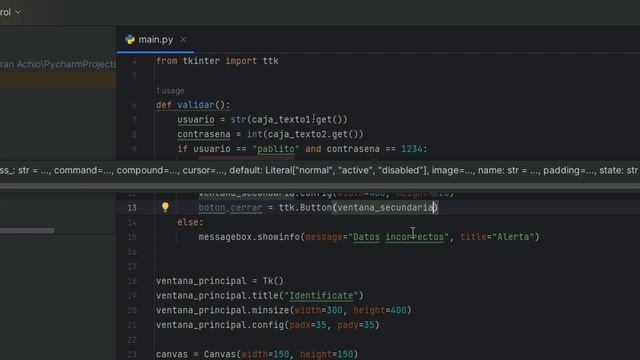
Task: Click the string "pablito" on line 9
Action: tap(276, 149)
